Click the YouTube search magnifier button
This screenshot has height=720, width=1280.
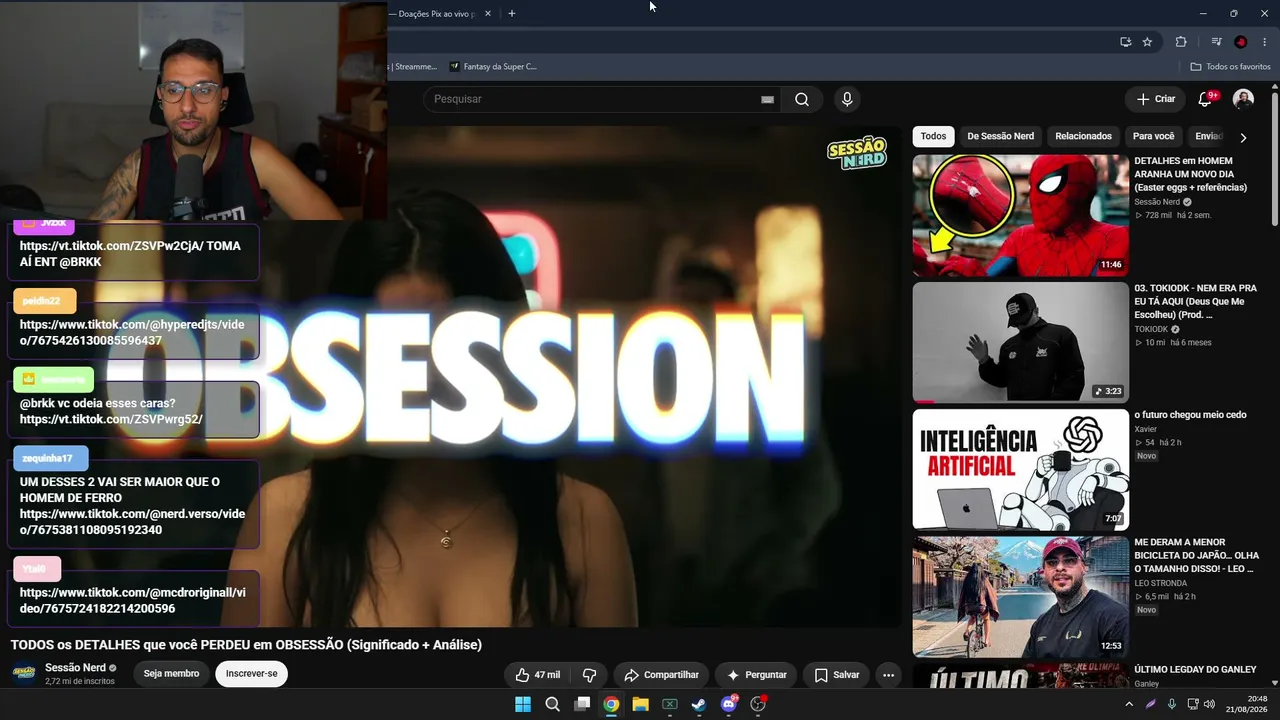tap(802, 99)
